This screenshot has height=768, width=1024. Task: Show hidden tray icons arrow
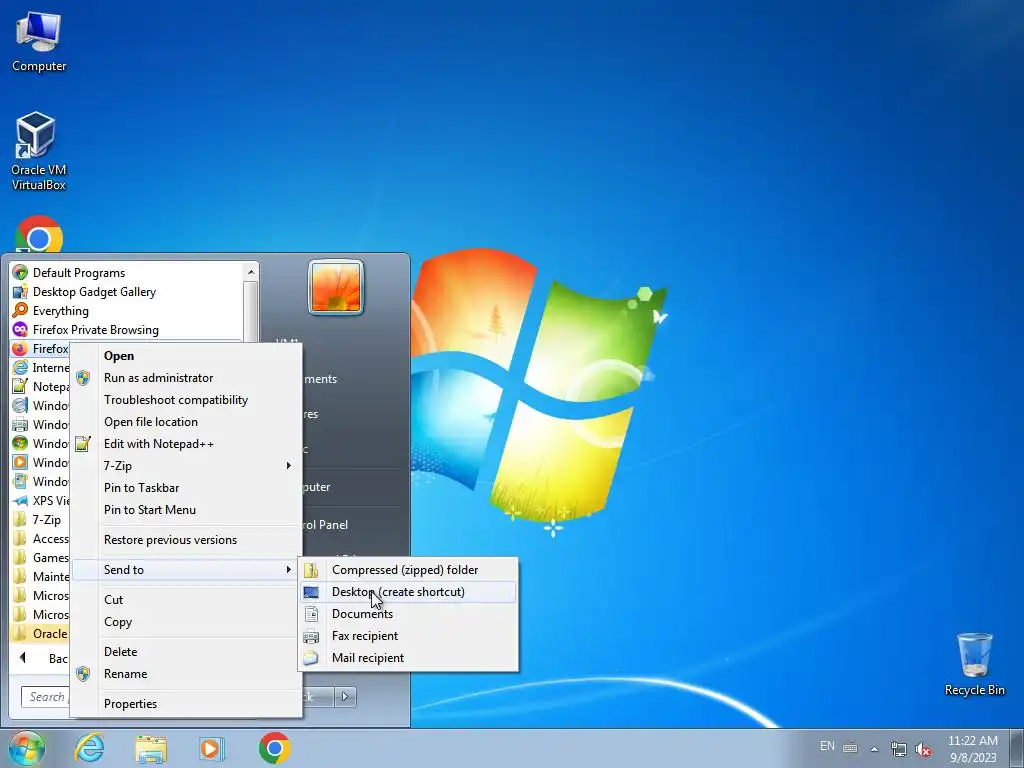[874, 749]
